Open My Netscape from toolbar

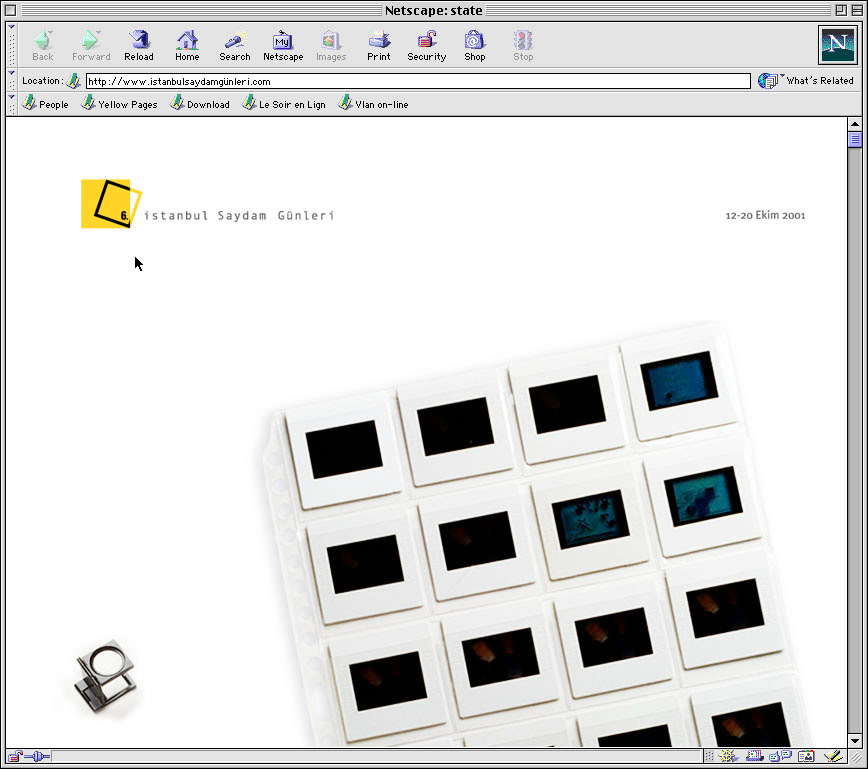pyautogui.click(x=283, y=45)
